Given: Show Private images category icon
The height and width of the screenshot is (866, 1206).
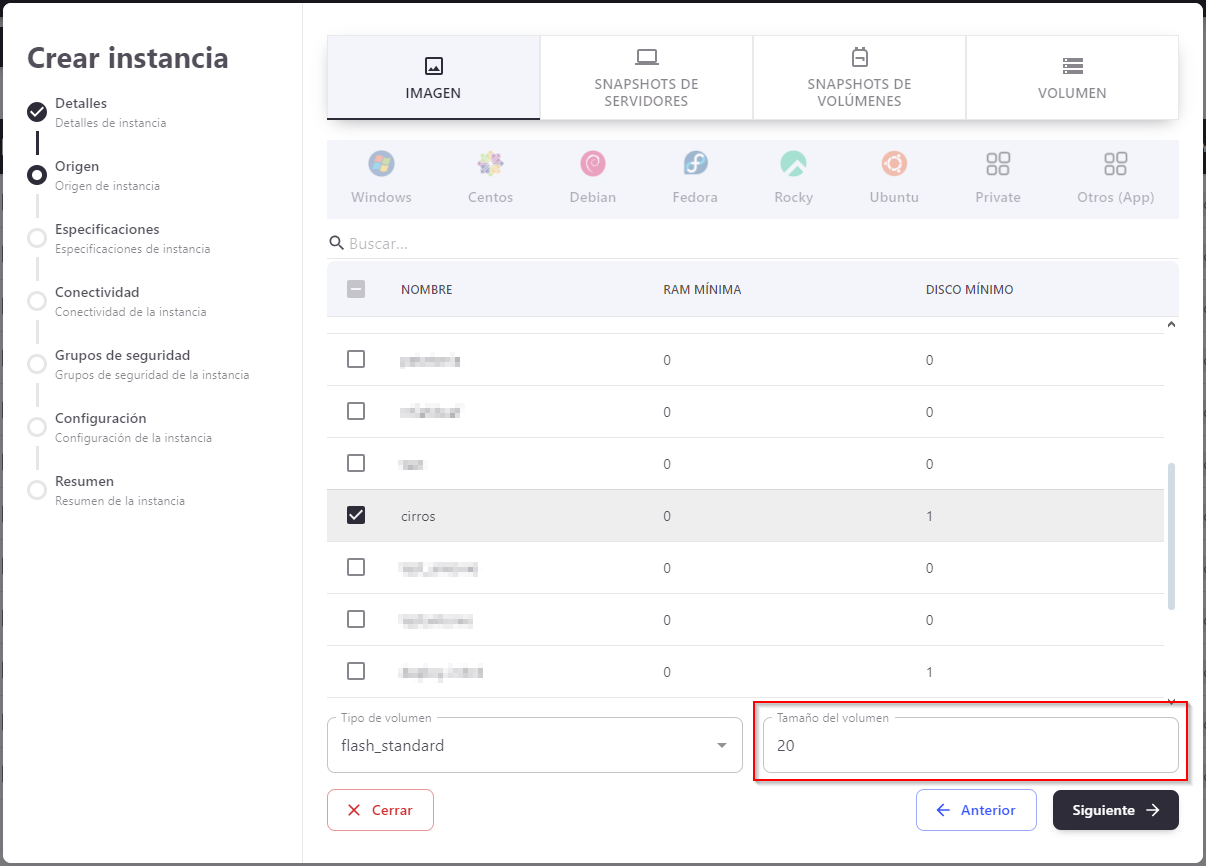Looking at the screenshot, I should (x=997, y=164).
